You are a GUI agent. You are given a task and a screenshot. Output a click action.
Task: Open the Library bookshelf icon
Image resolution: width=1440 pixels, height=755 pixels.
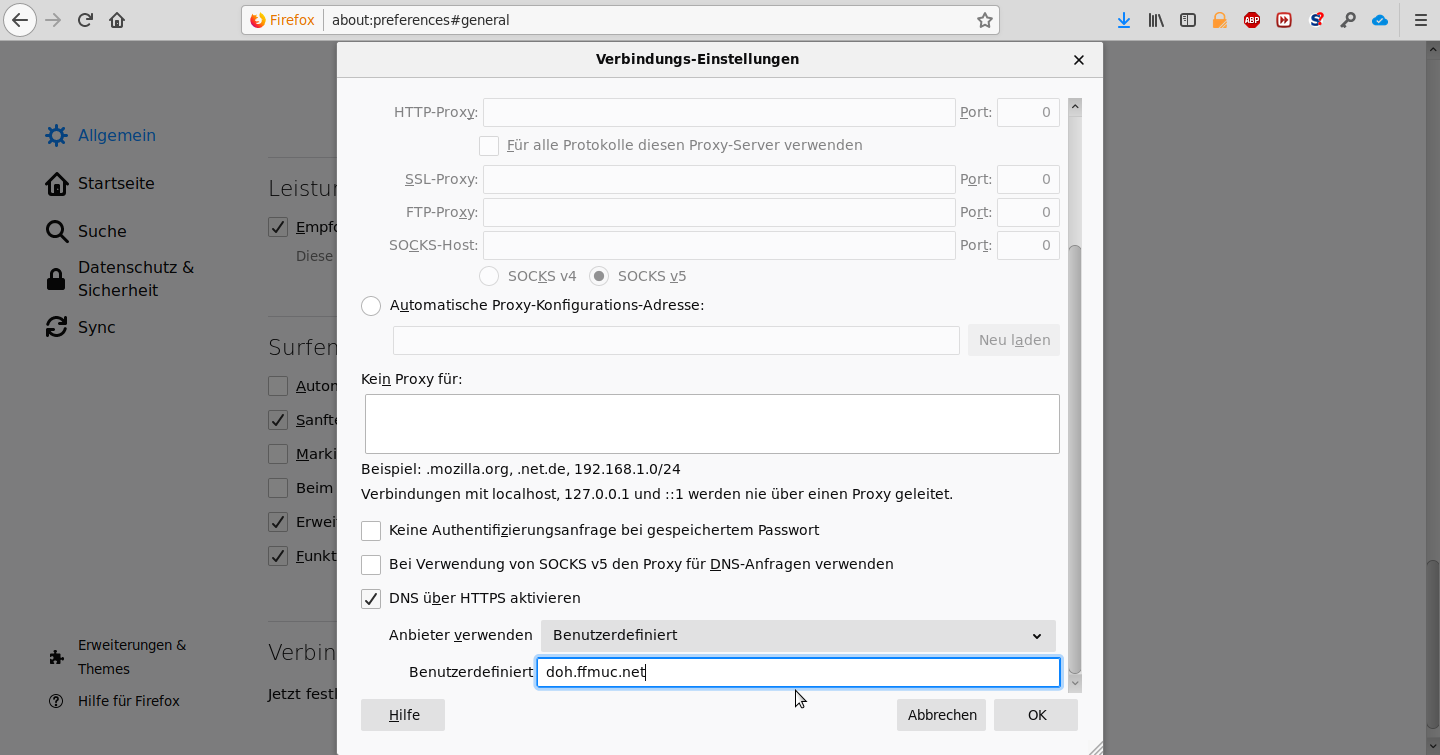1156,20
